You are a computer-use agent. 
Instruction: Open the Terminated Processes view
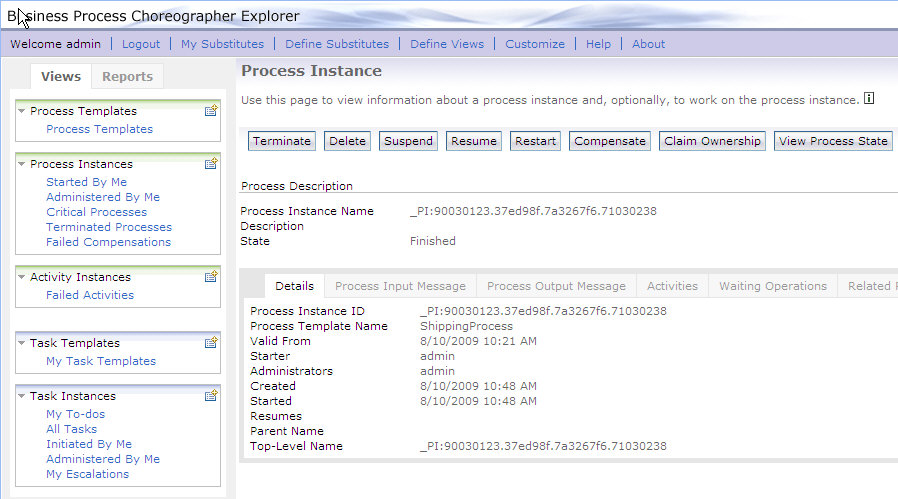[x=109, y=227]
